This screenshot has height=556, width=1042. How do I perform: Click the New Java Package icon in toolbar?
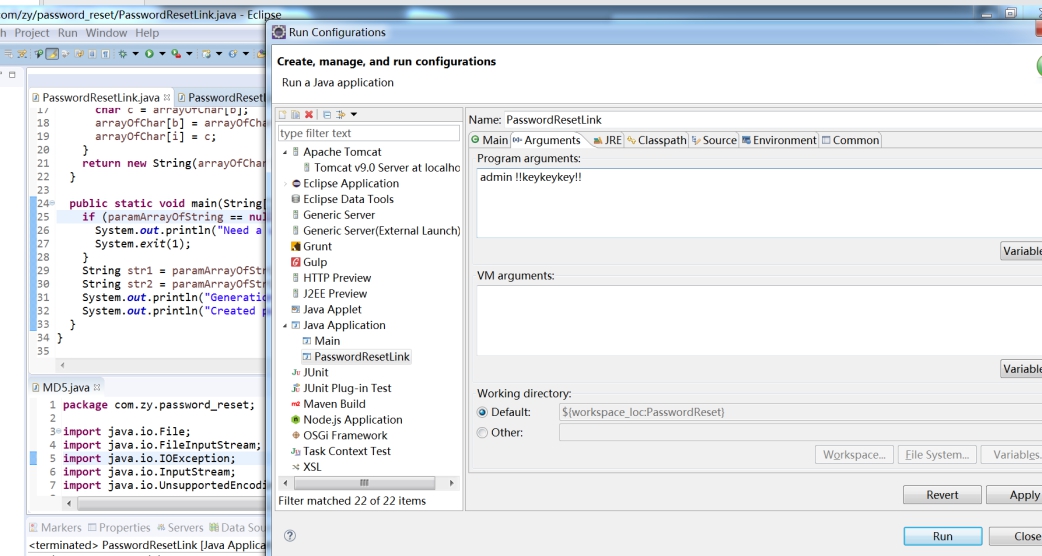pyautogui.click(x=206, y=54)
